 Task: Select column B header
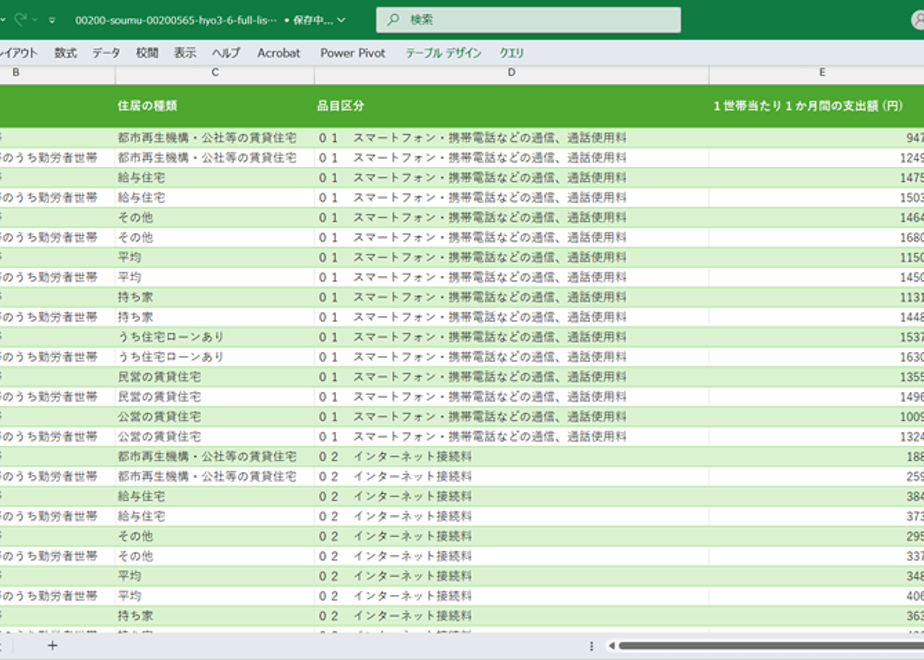pyautogui.click(x=57, y=72)
